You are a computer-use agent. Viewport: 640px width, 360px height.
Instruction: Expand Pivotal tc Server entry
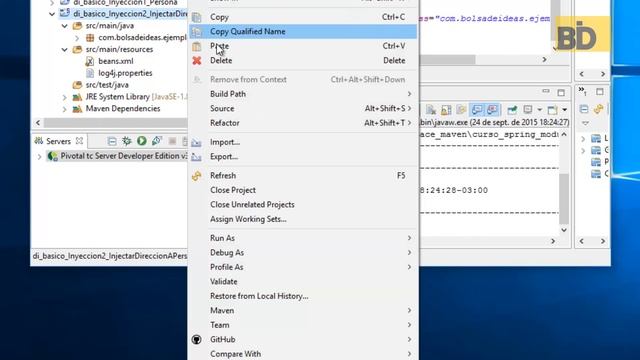39,156
